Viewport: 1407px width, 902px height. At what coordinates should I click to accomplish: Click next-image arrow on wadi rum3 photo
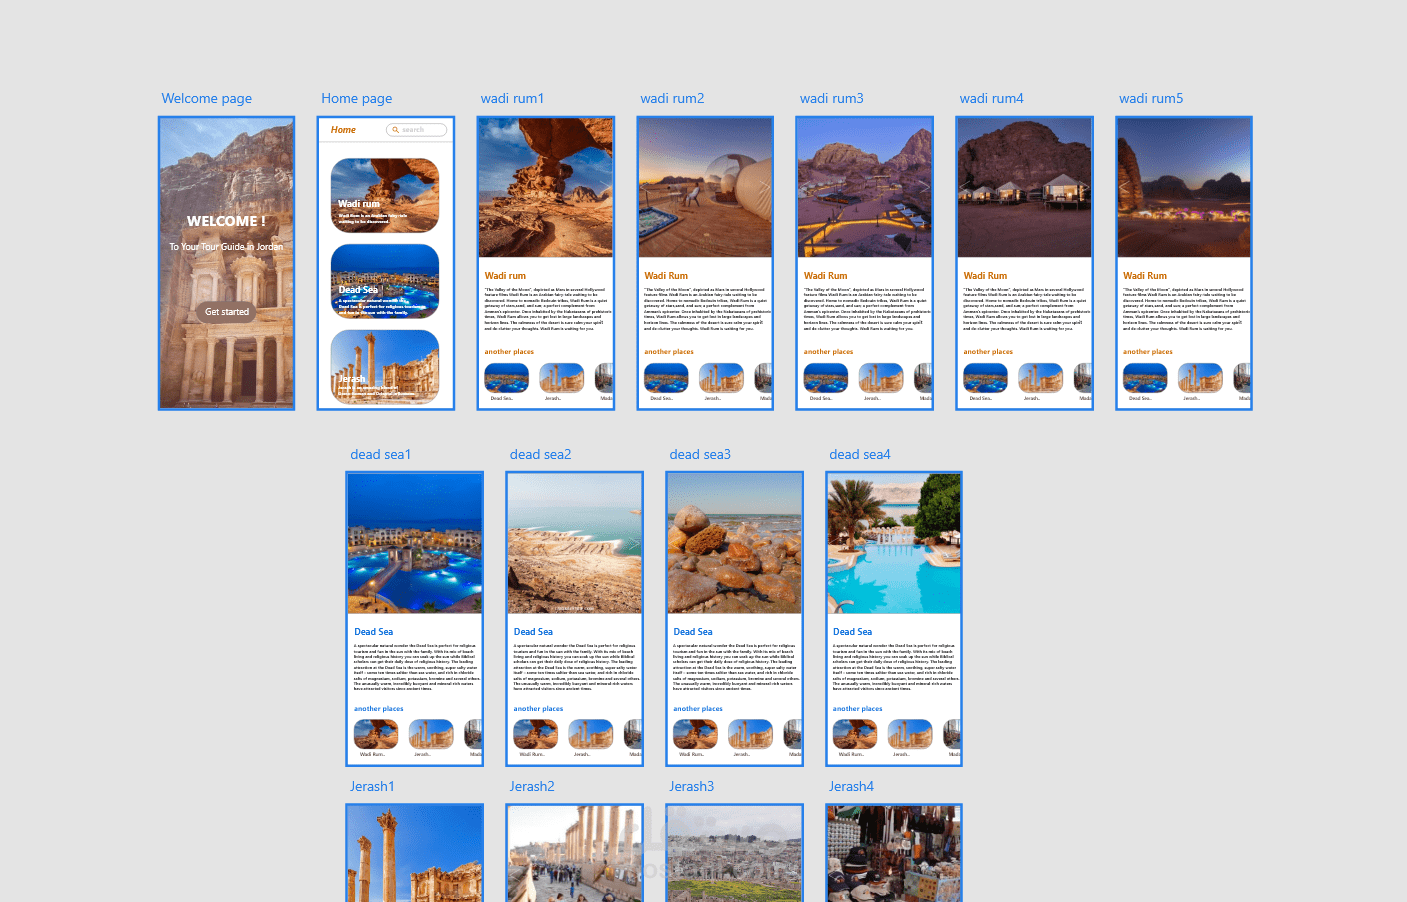pos(925,187)
